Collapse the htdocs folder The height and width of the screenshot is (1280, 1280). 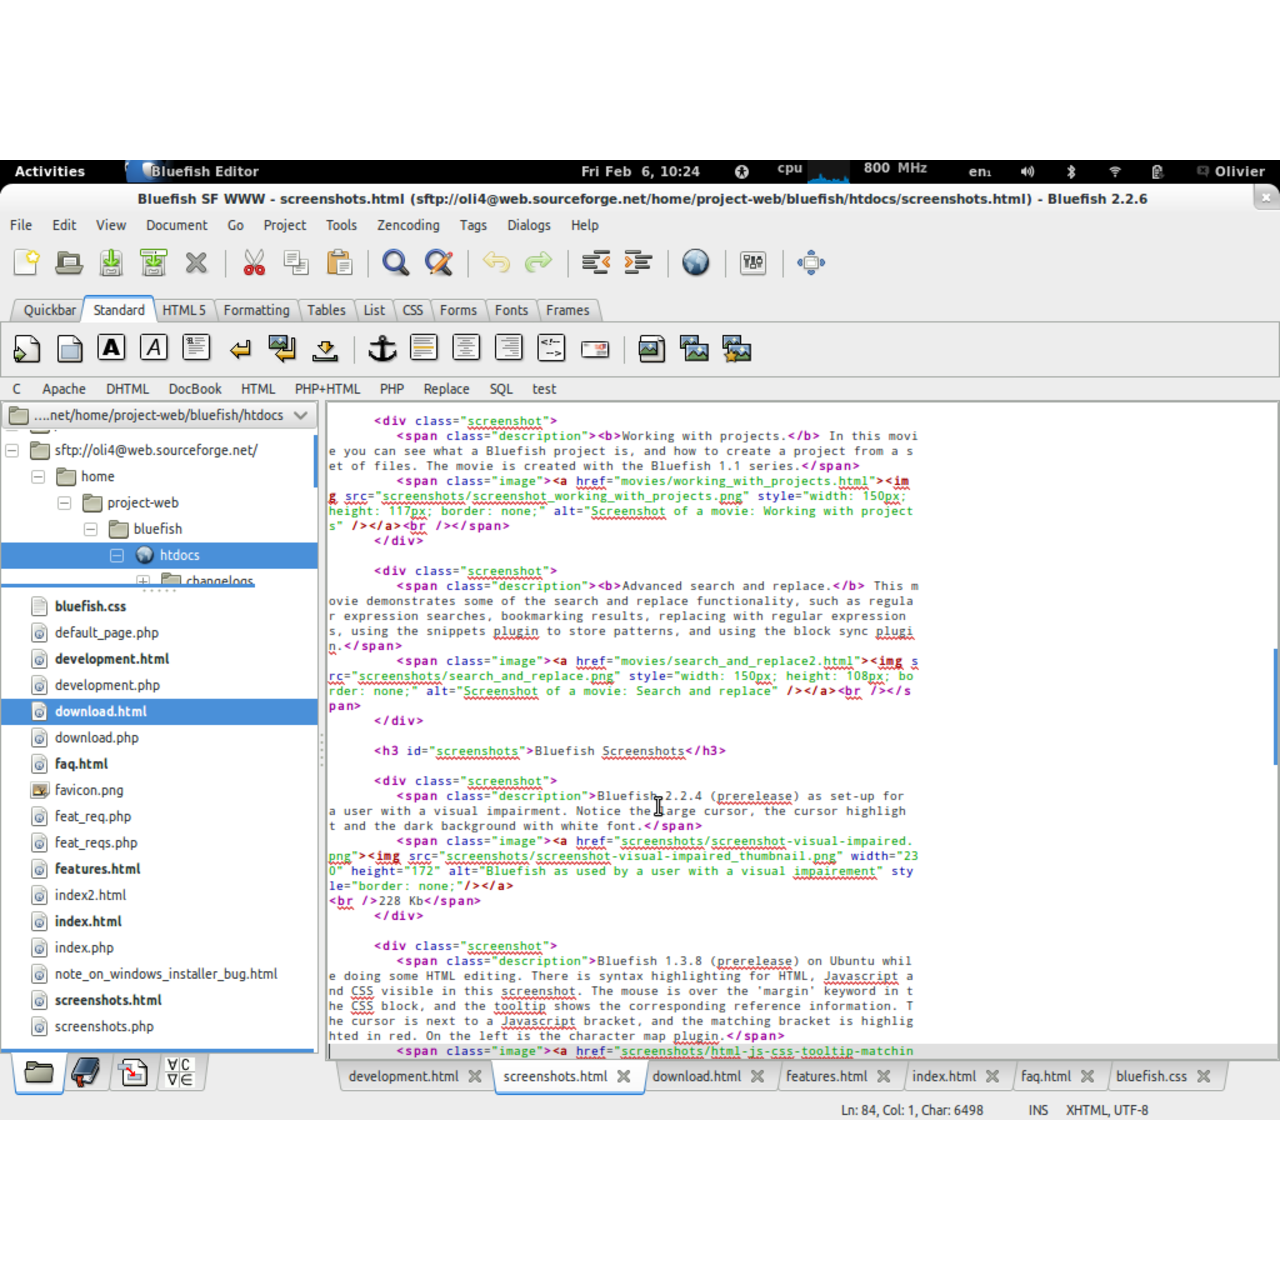tap(116, 555)
